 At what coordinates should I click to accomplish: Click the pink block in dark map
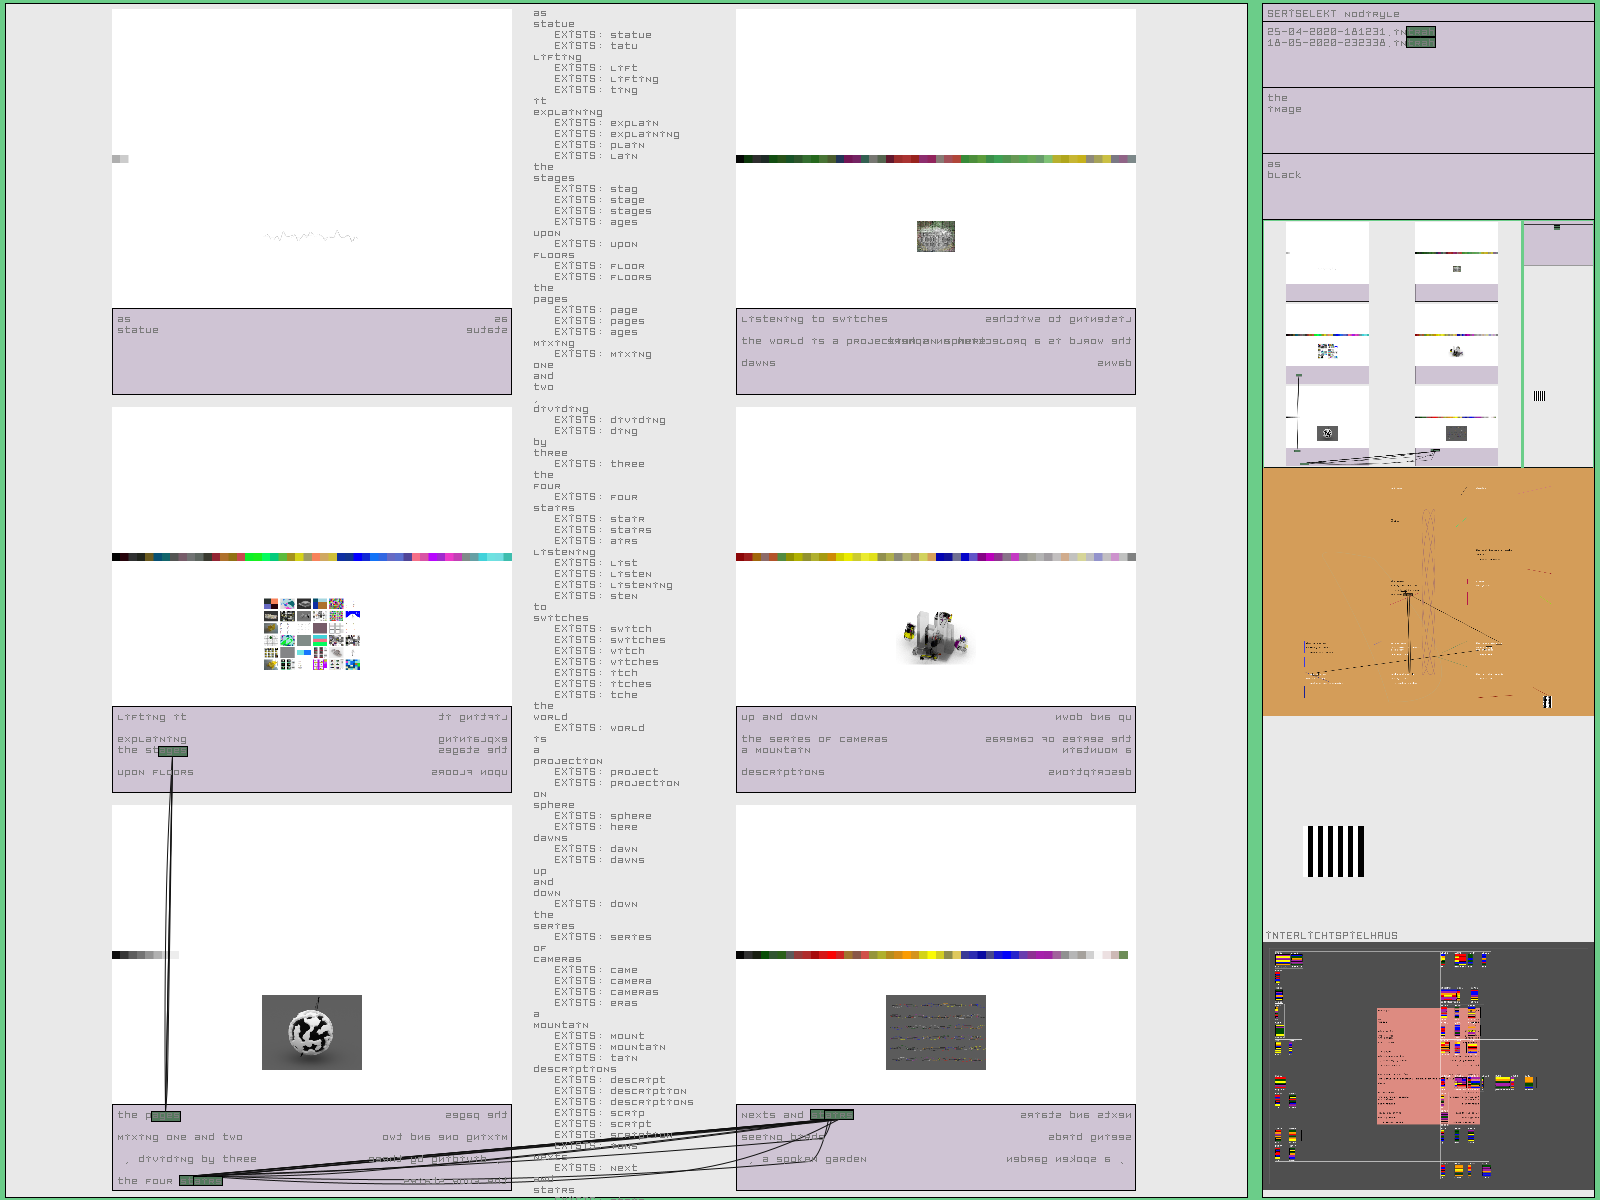click(1408, 1066)
